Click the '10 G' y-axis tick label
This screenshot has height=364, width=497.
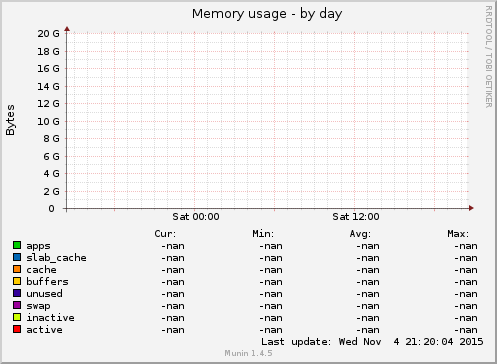48,121
